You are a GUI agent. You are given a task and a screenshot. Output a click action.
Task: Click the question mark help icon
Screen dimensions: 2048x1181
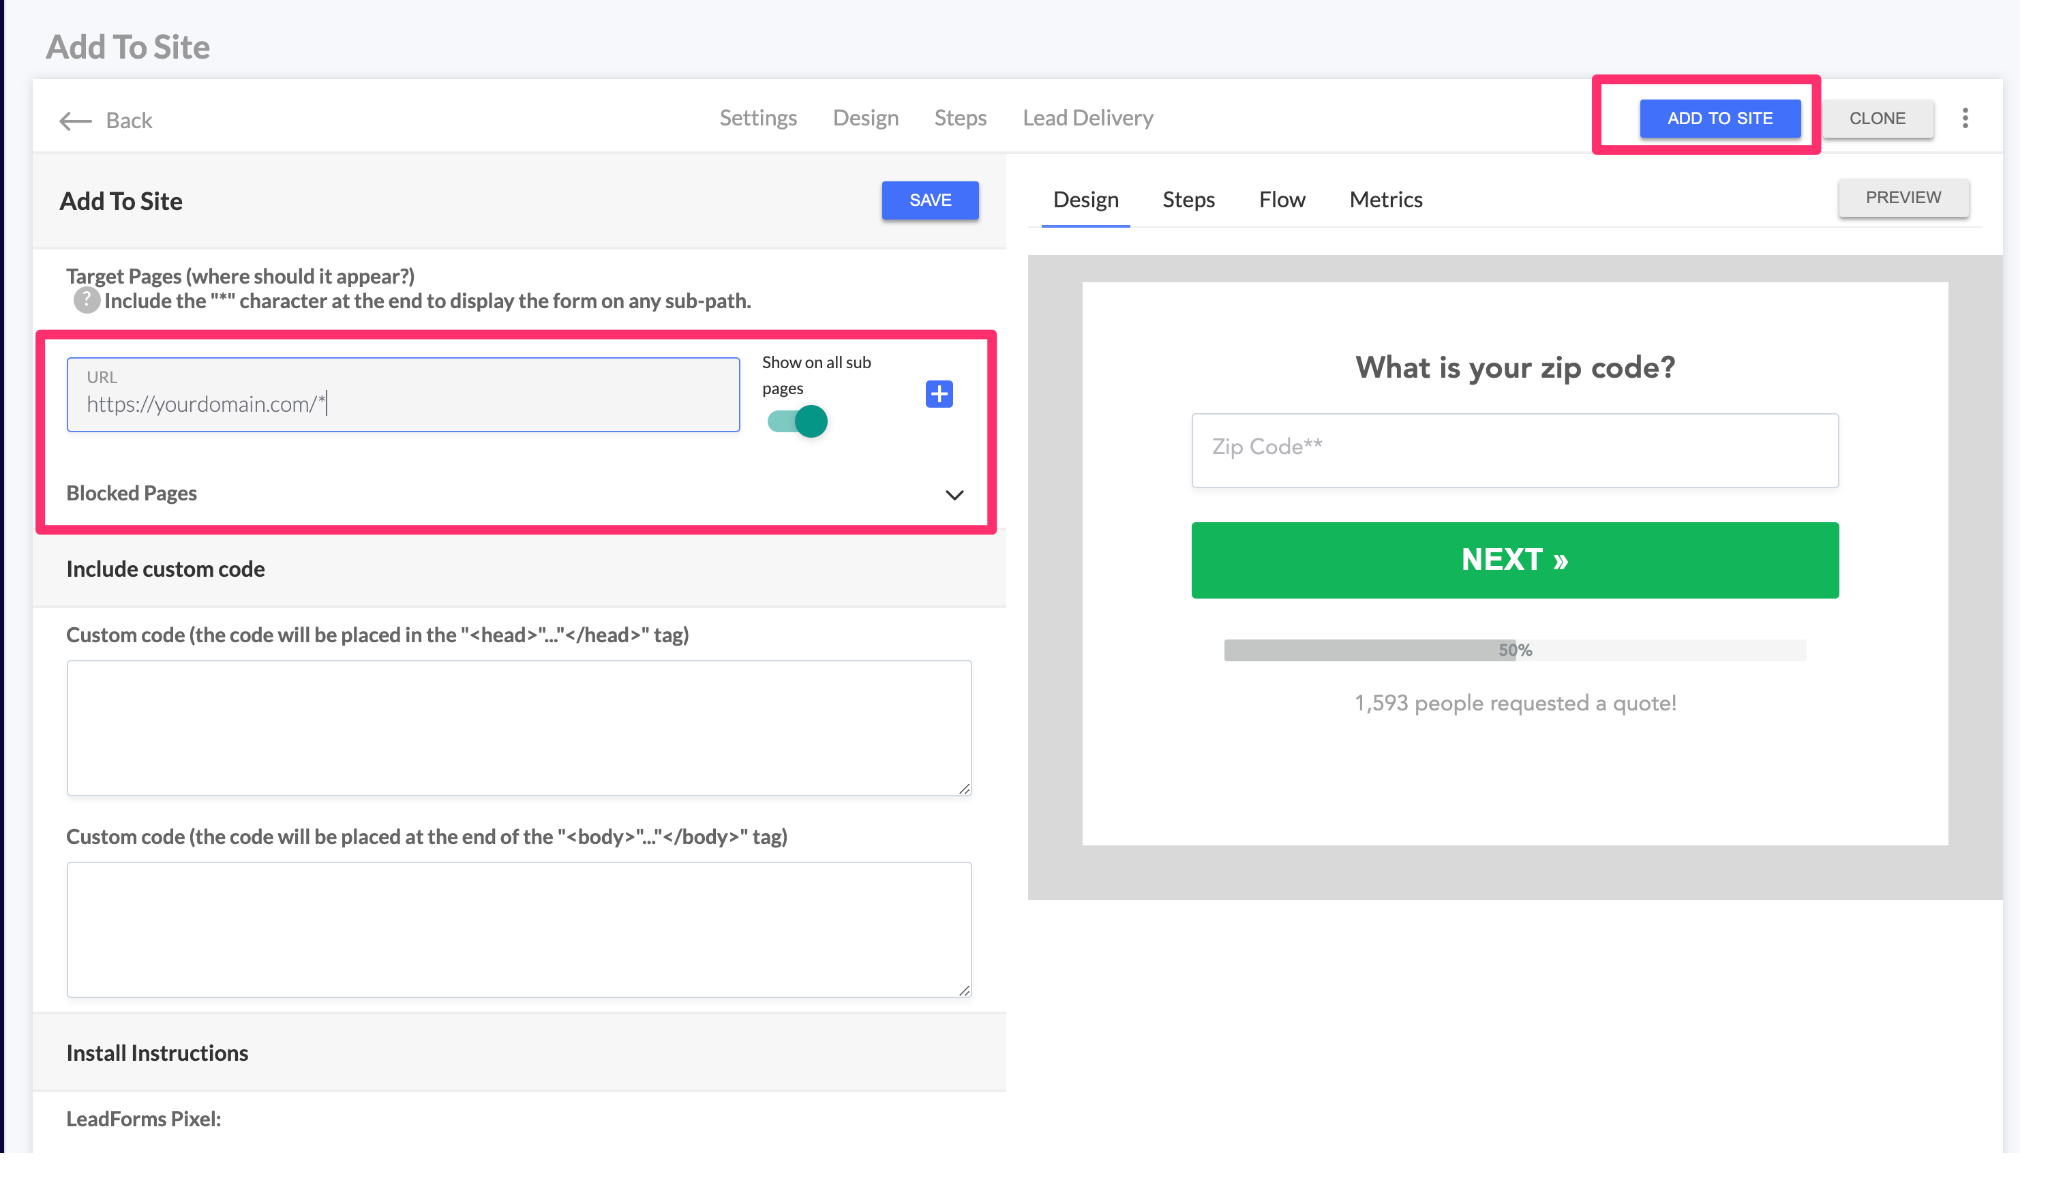[87, 300]
